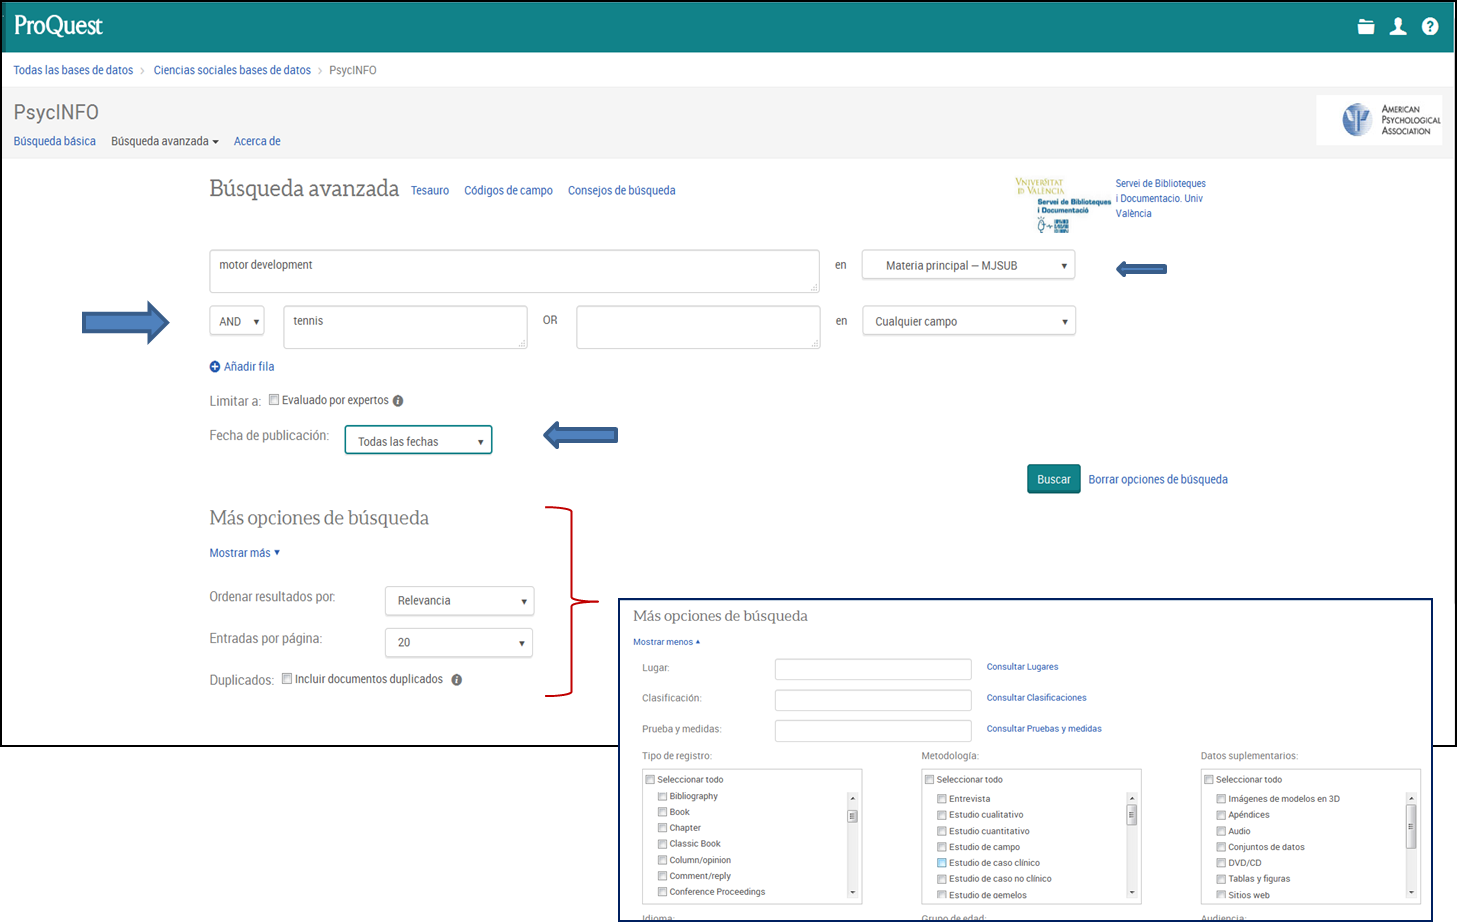Check Estudio cualitativo methodology option
This screenshot has width=1457, height=922.
click(941, 815)
